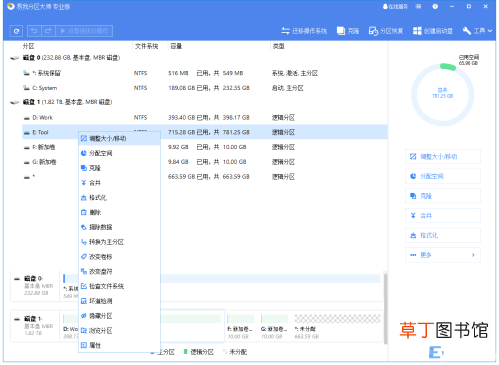Click 克隆 button in right panel
This screenshot has width=499, height=365.
click(x=443, y=196)
